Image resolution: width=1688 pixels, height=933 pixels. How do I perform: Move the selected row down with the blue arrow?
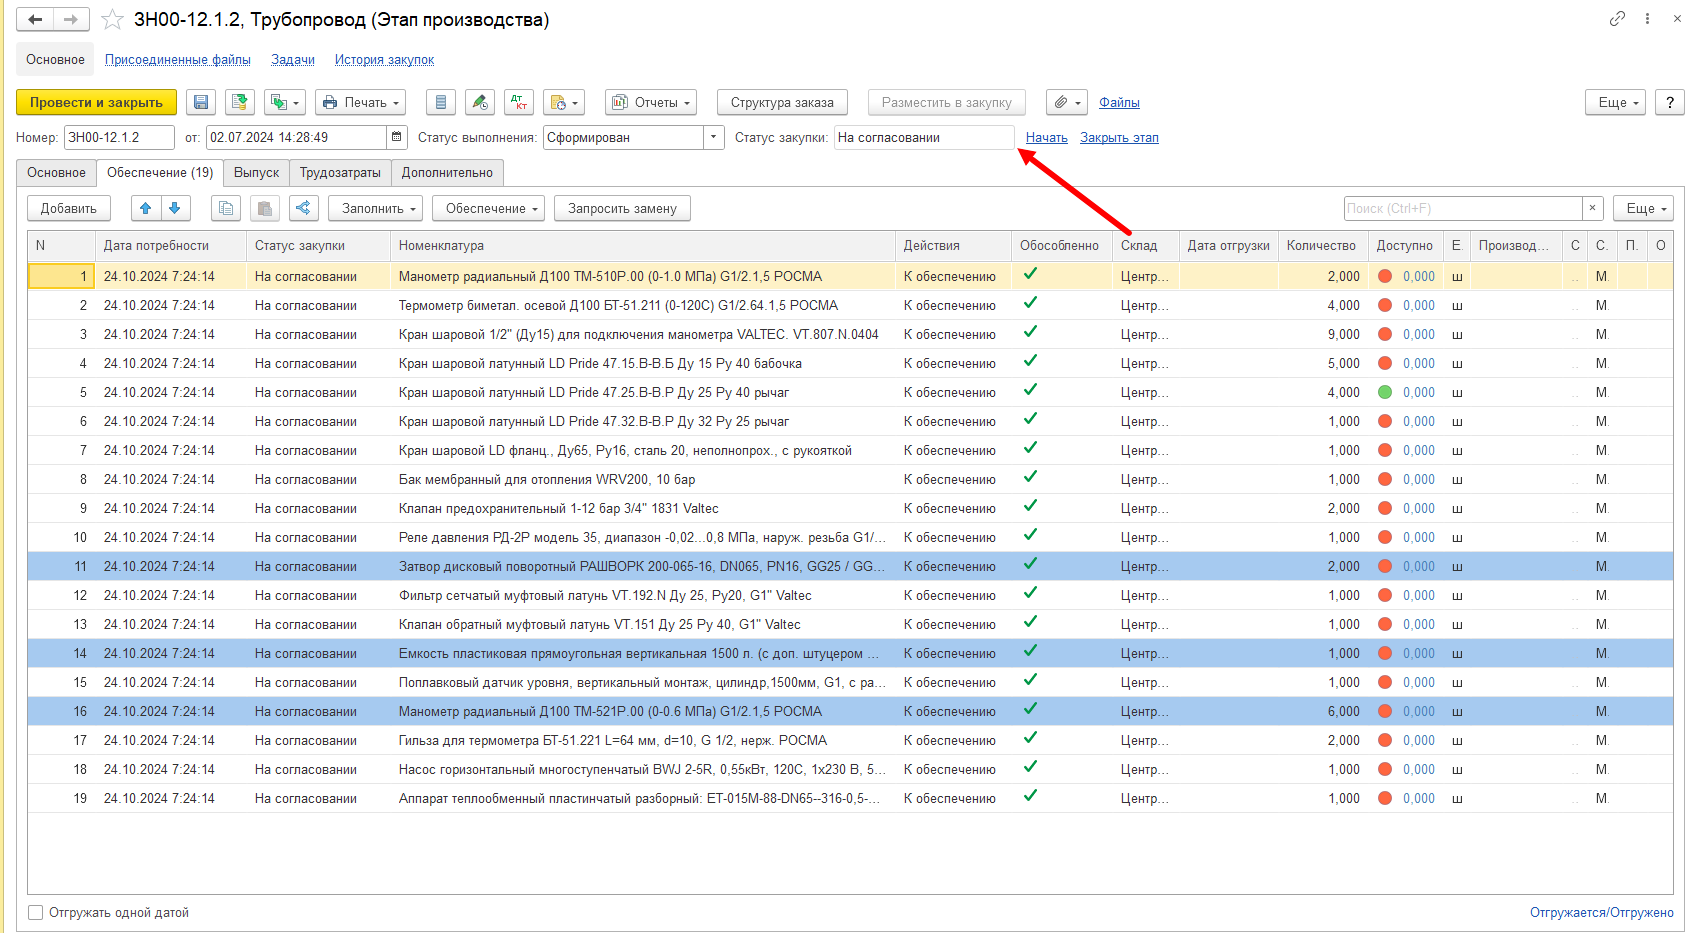[x=175, y=208]
